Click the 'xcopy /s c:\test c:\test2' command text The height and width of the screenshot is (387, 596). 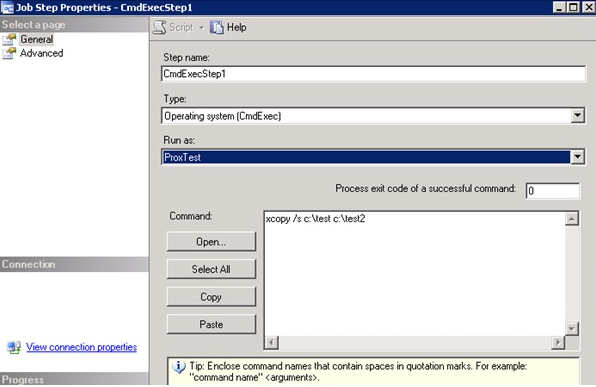pyautogui.click(x=315, y=219)
